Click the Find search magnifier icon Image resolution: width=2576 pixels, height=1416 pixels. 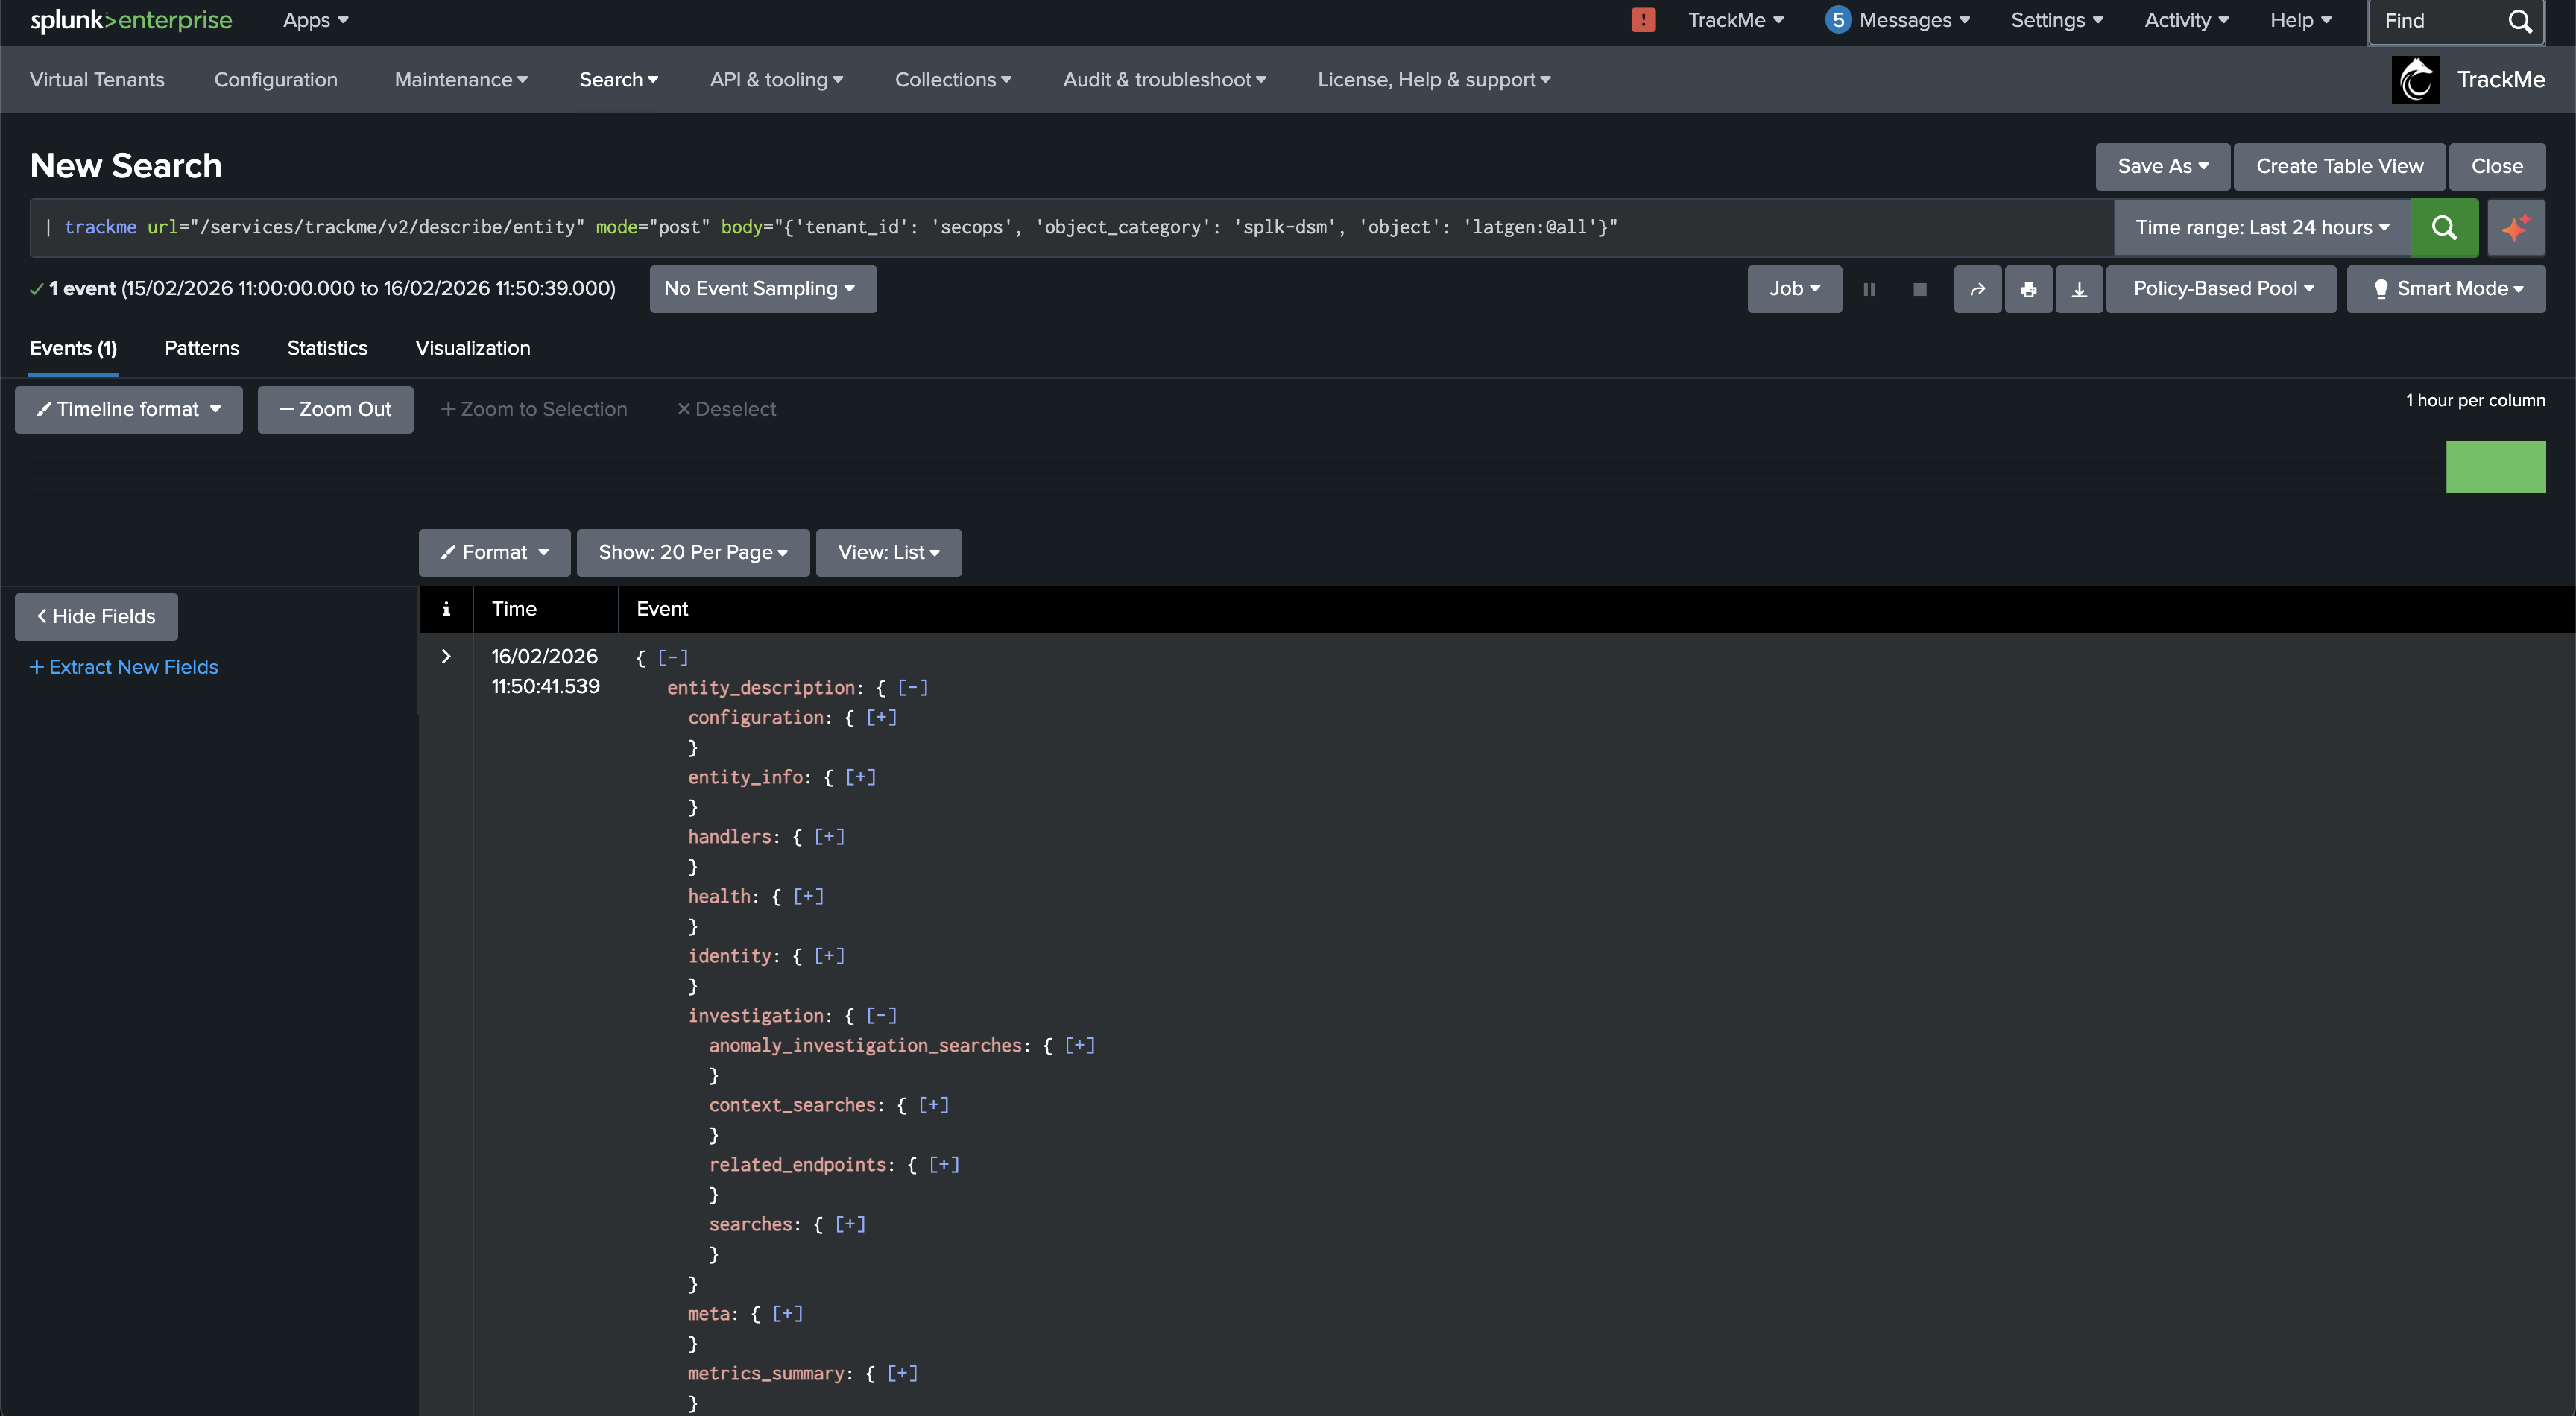pyautogui.click(x=2520, y=21)
